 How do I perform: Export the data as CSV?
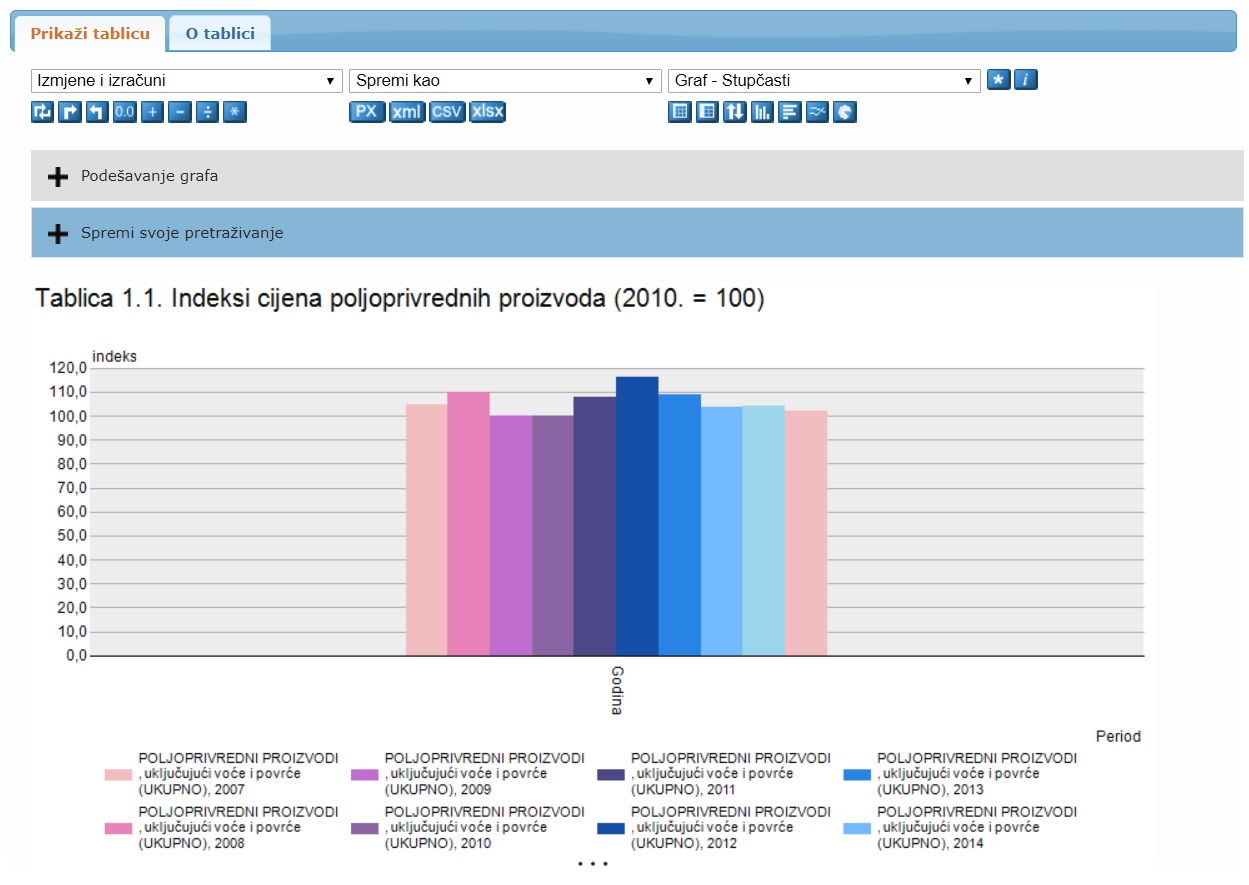[446, 112]
